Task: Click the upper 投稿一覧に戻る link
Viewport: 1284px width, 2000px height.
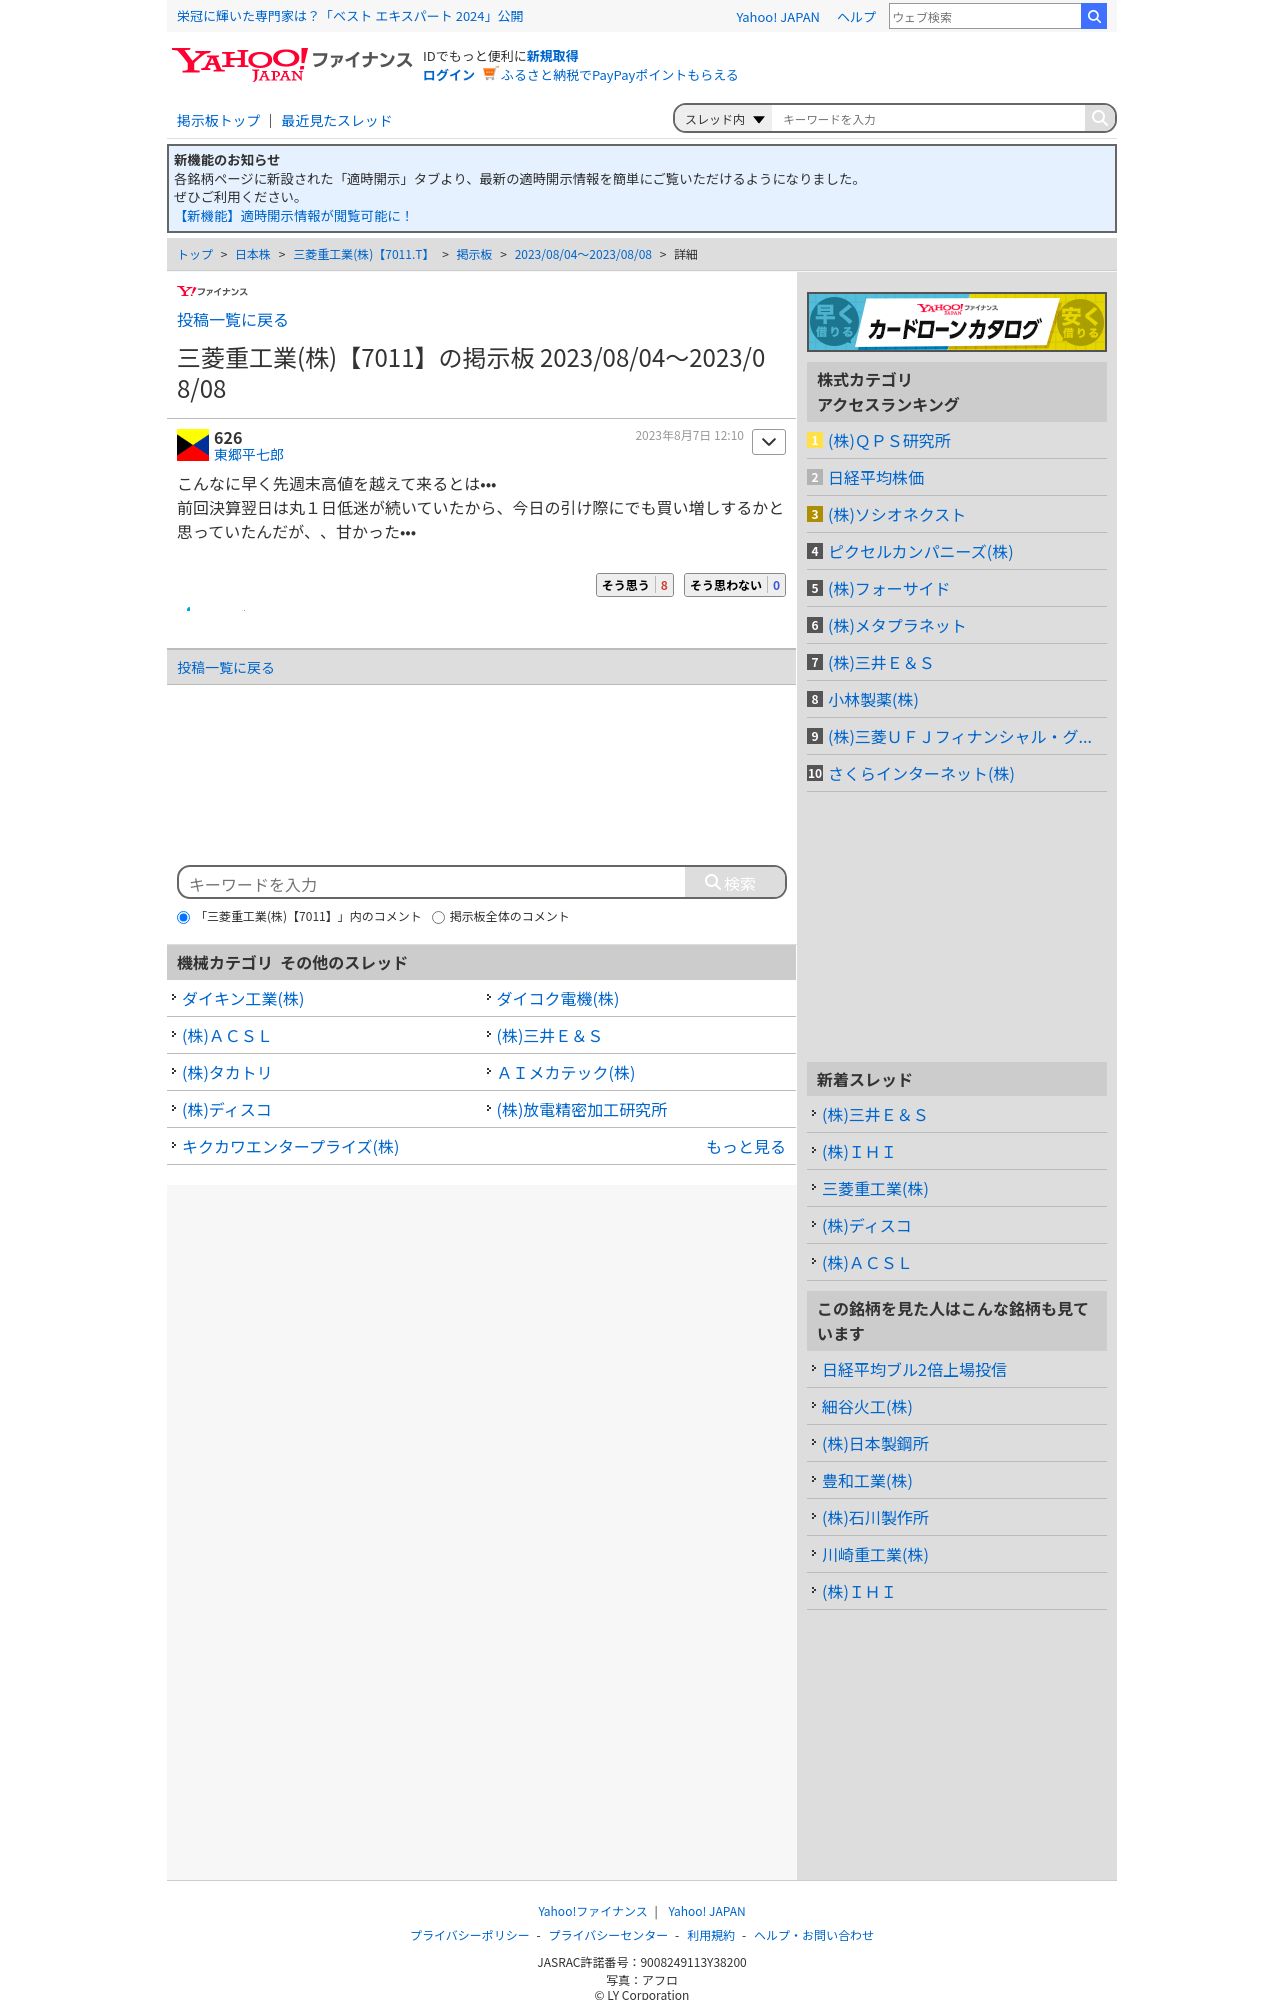Action: (x=232, y=320)
